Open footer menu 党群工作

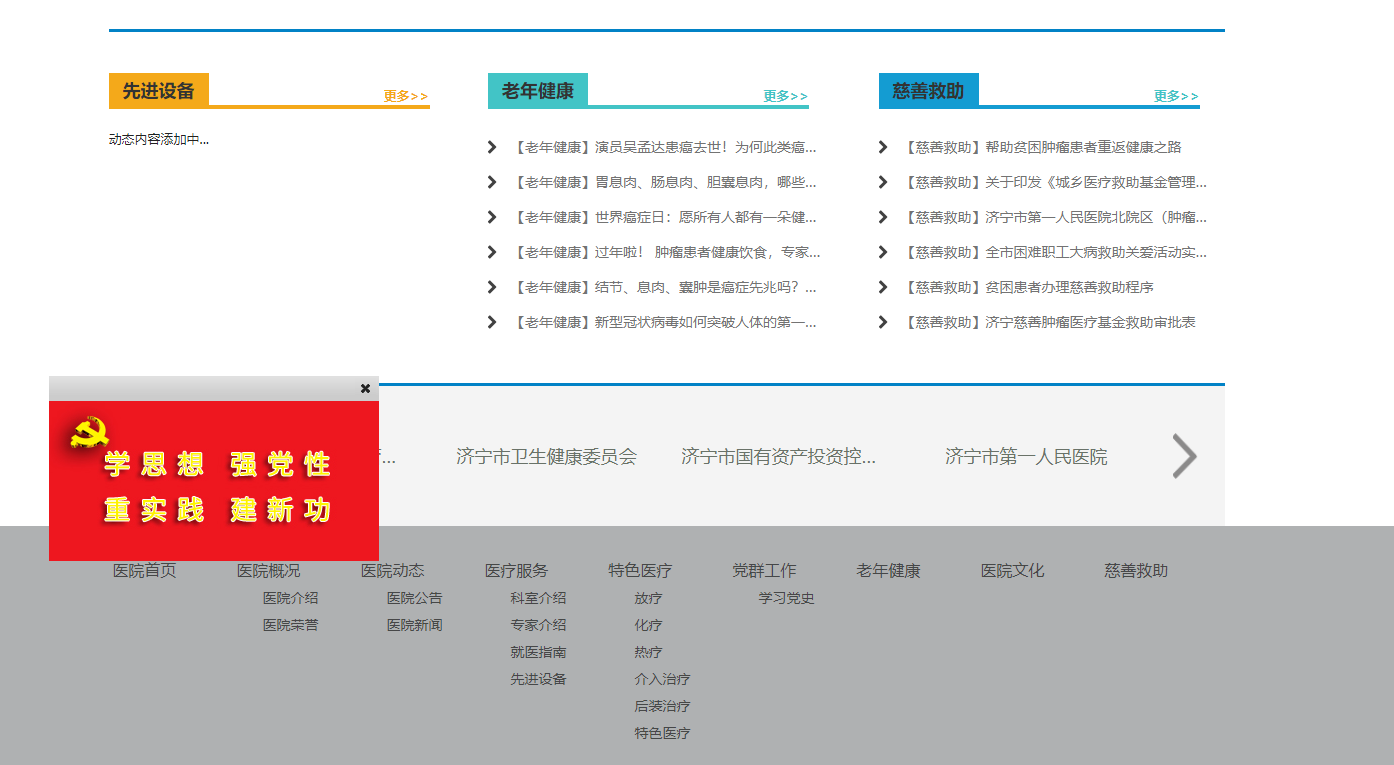click(765, 571)
